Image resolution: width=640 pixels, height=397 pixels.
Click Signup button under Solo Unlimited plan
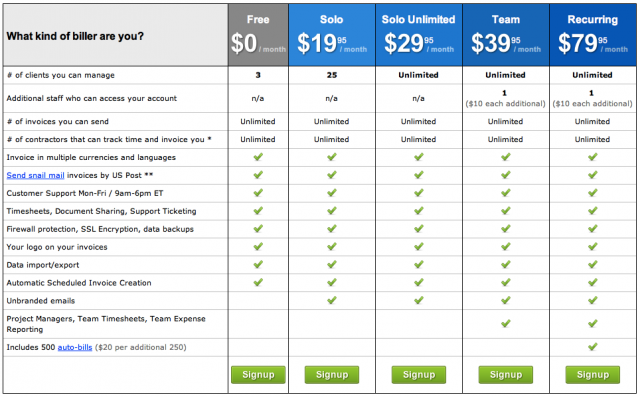tap(419, 375)
